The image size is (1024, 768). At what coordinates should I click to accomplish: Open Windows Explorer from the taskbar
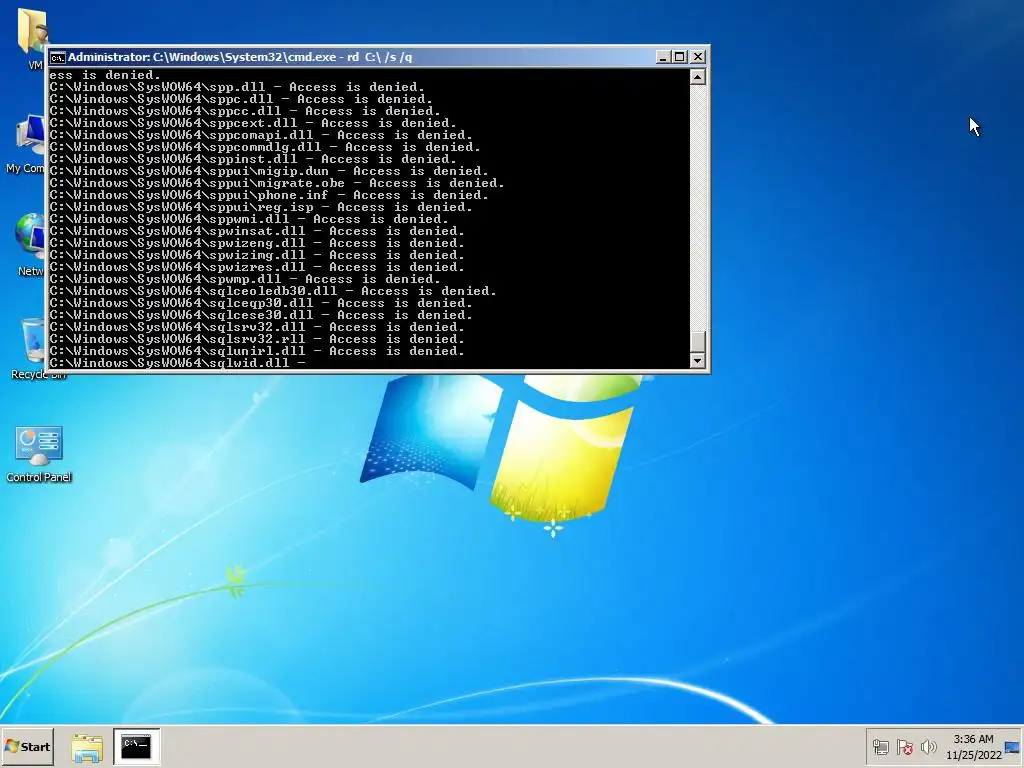pos(87,747)
